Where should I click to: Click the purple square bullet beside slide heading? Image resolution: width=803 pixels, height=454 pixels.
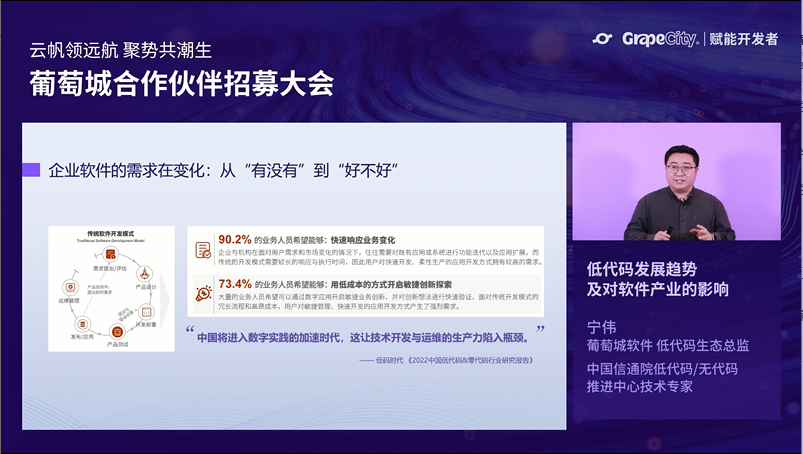coord(31,170)
